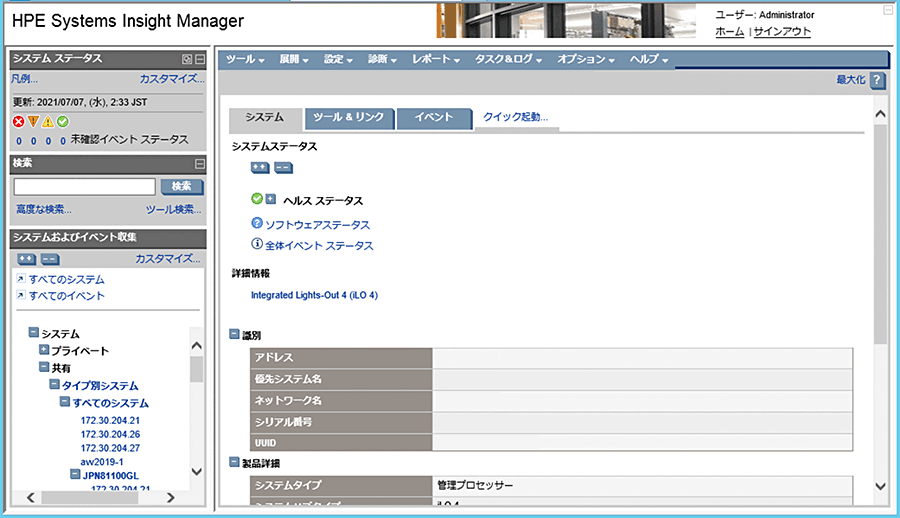
Task: Open the 設定 menu
Action: click(338, 59)
